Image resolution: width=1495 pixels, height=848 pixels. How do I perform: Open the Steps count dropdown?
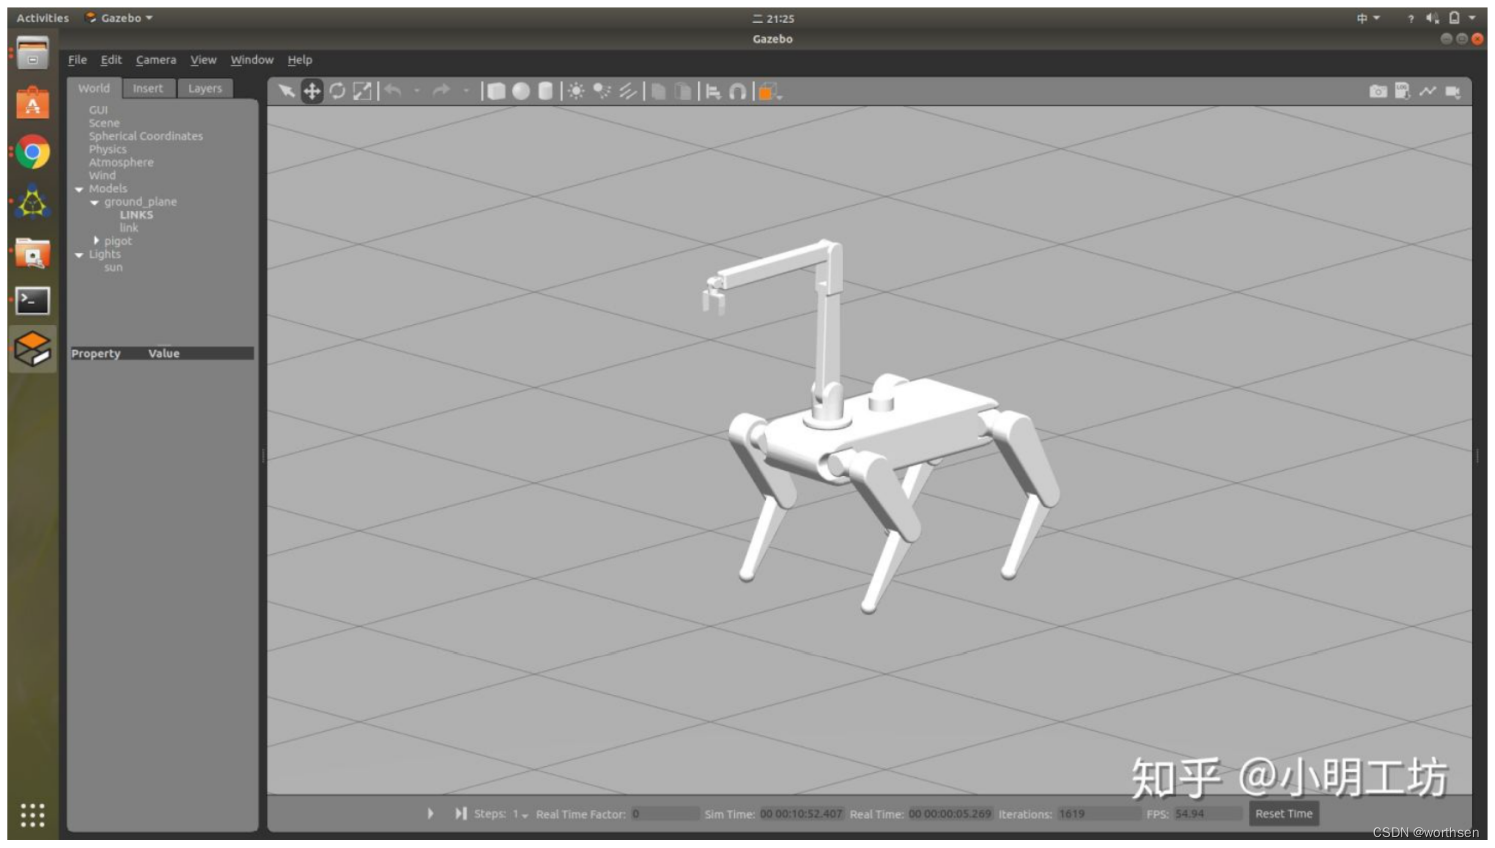point(521,815)
